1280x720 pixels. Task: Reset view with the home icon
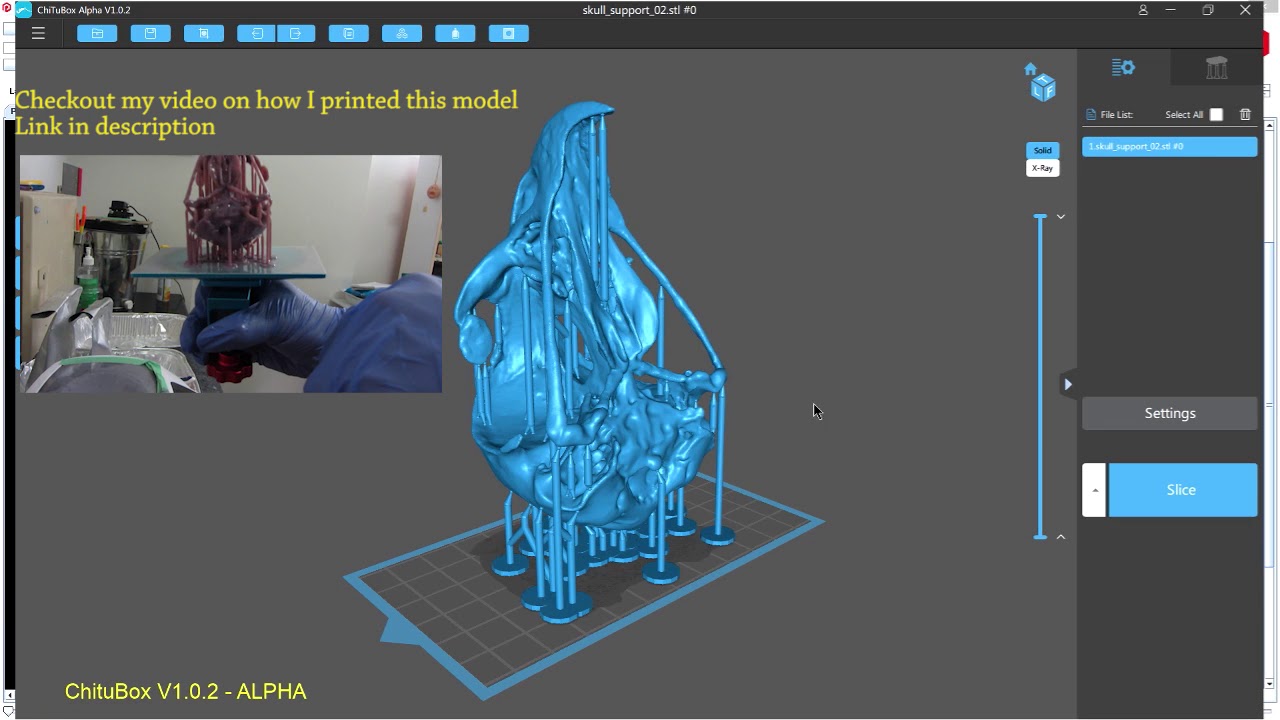pos(1030,69)
